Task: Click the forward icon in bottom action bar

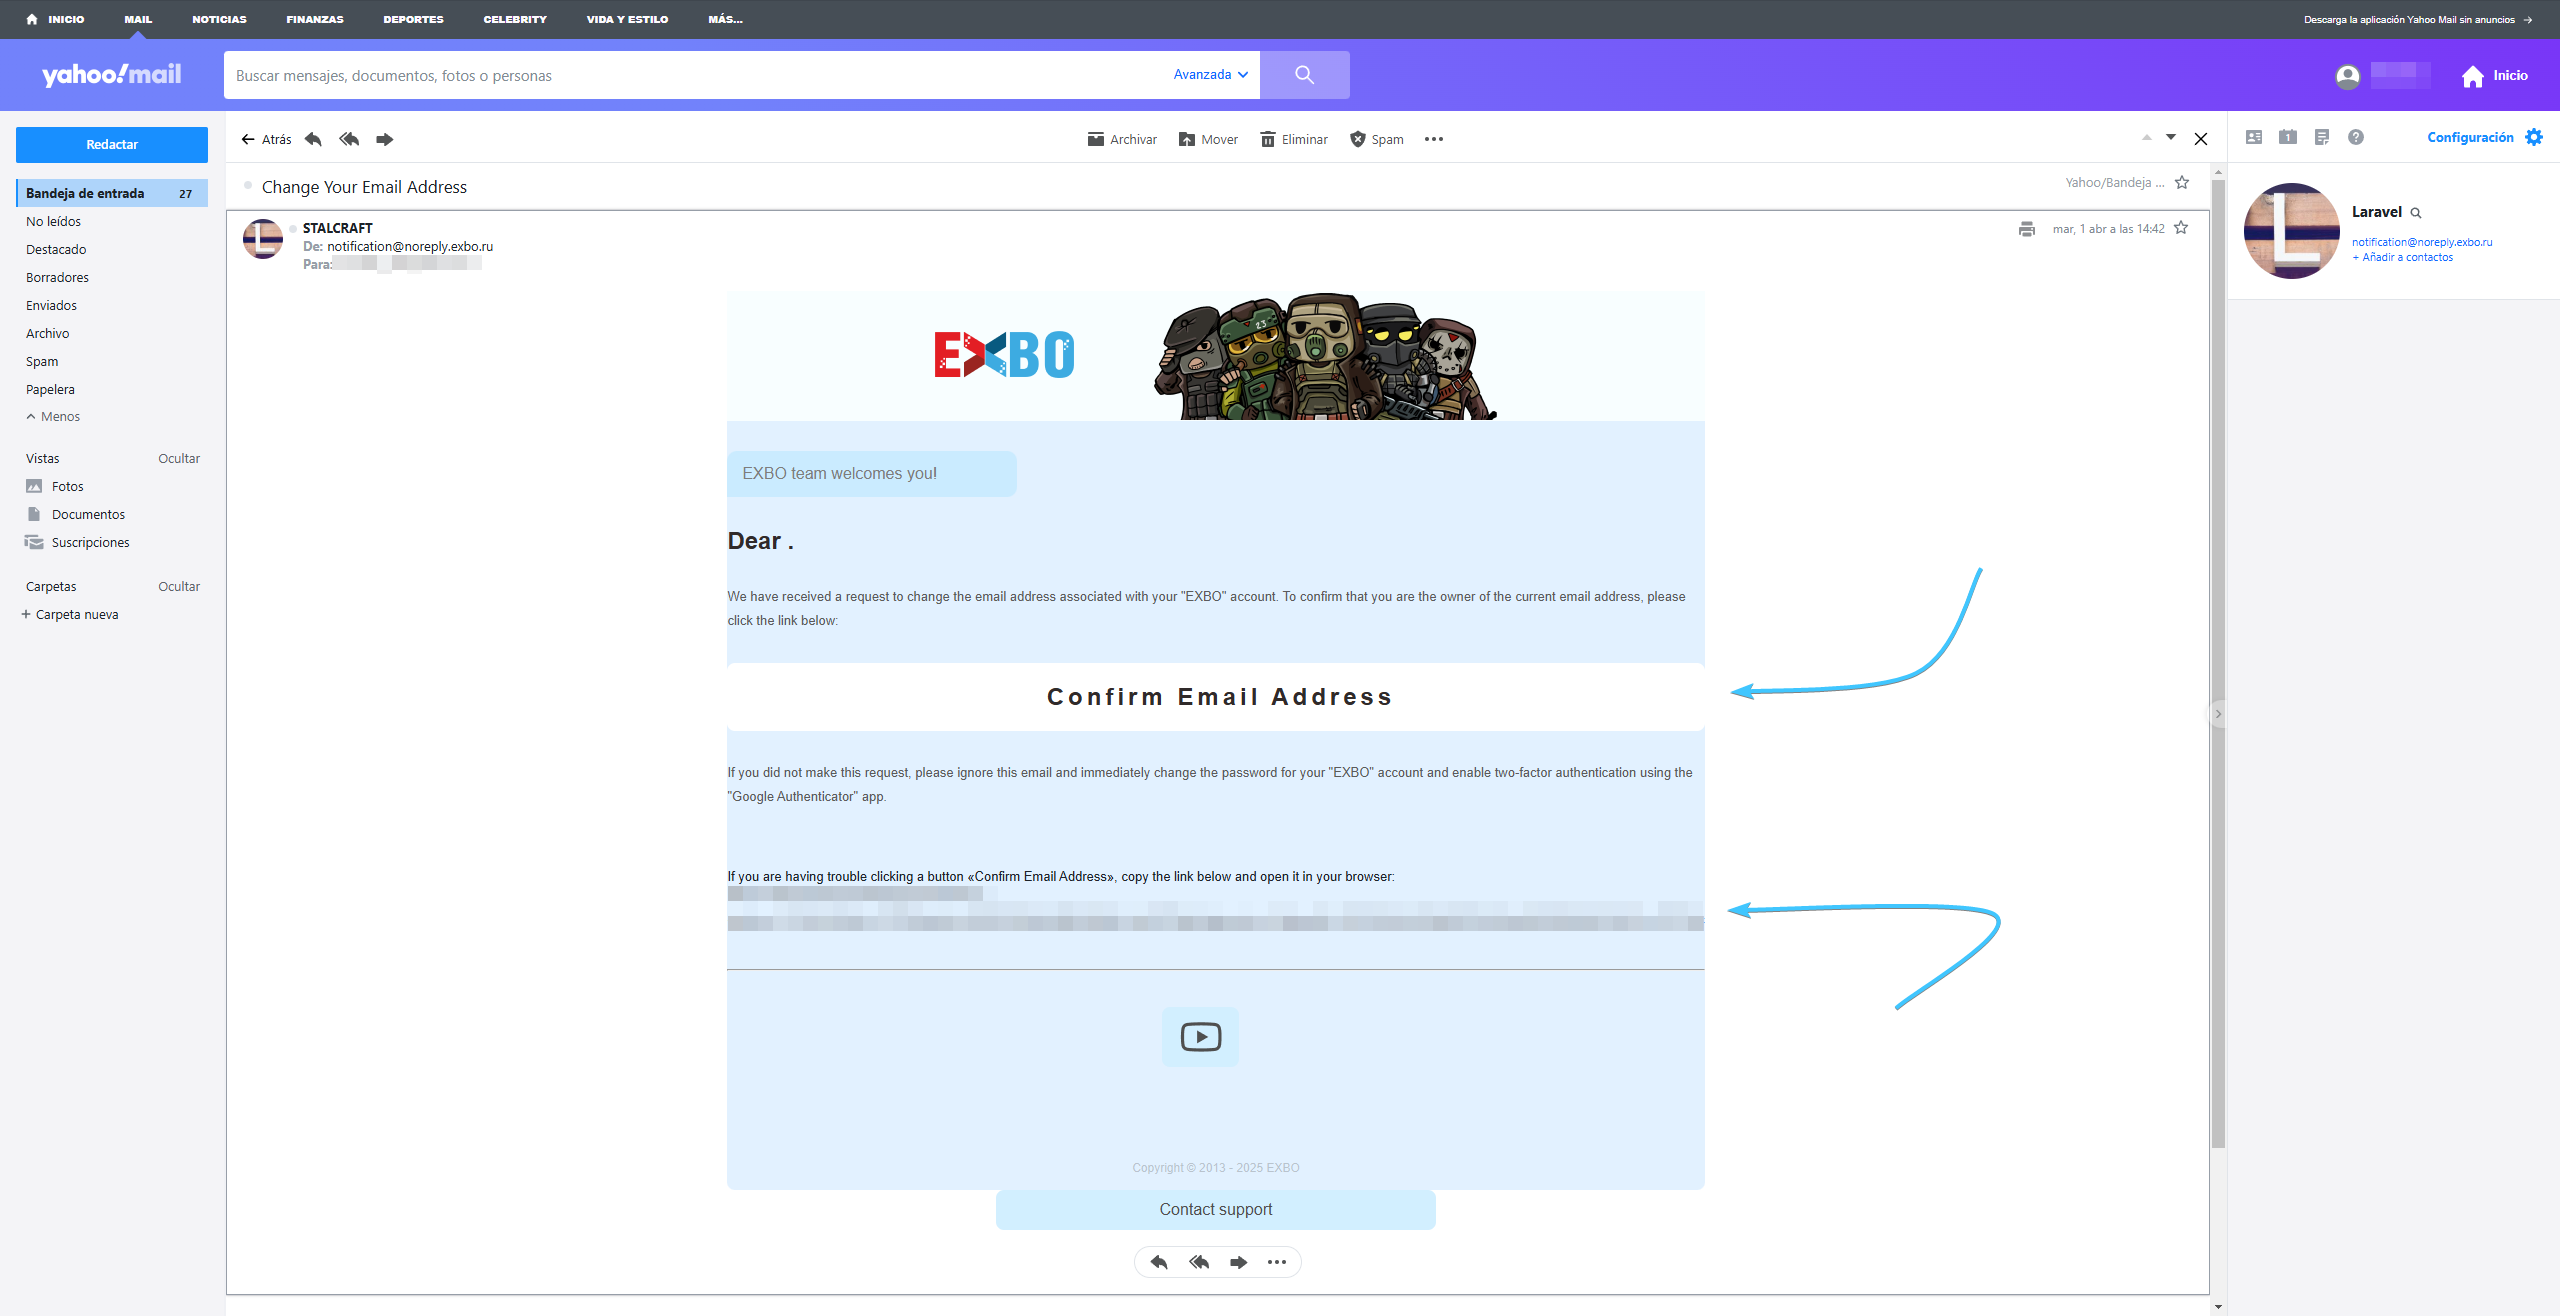Action: pyautogui.click(x=1238, y=1262)
